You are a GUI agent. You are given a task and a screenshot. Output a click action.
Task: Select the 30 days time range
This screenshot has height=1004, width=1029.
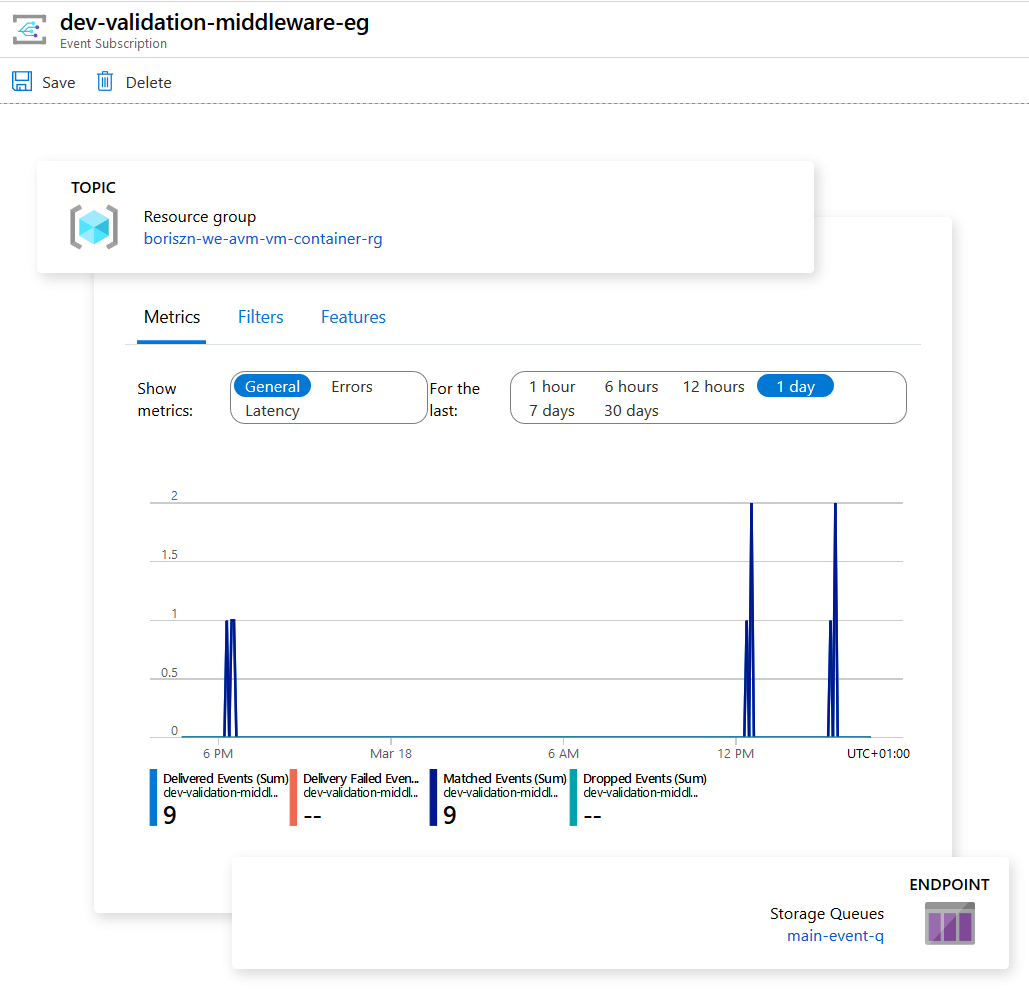click(630, 410)
